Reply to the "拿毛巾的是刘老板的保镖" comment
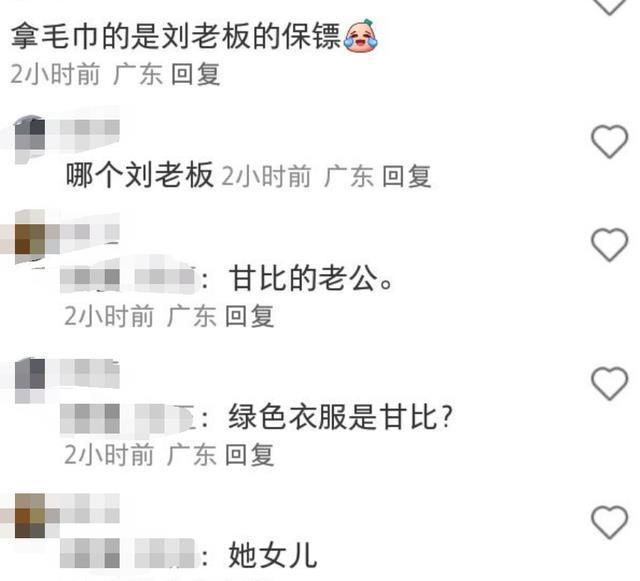Image resolution: width=640 pixels, height=581 pixels. [196, 75]
